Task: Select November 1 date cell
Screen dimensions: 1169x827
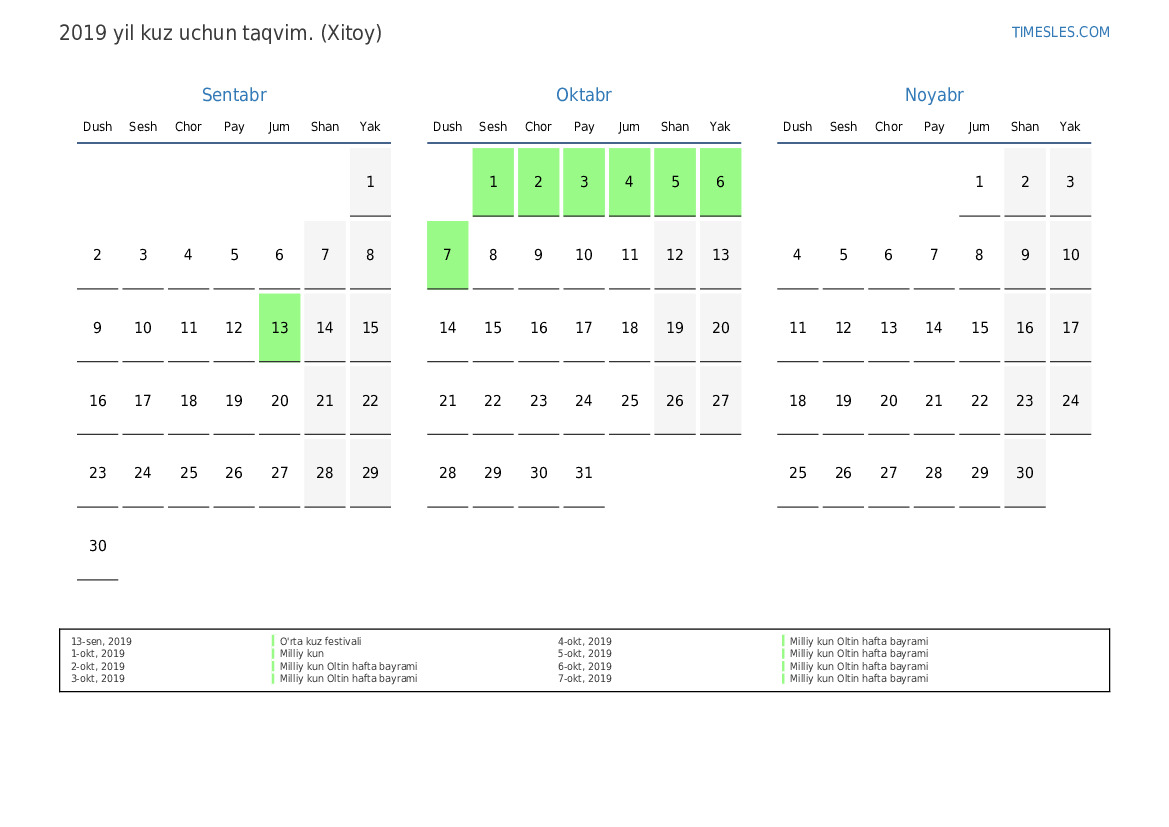Action: 980,182
